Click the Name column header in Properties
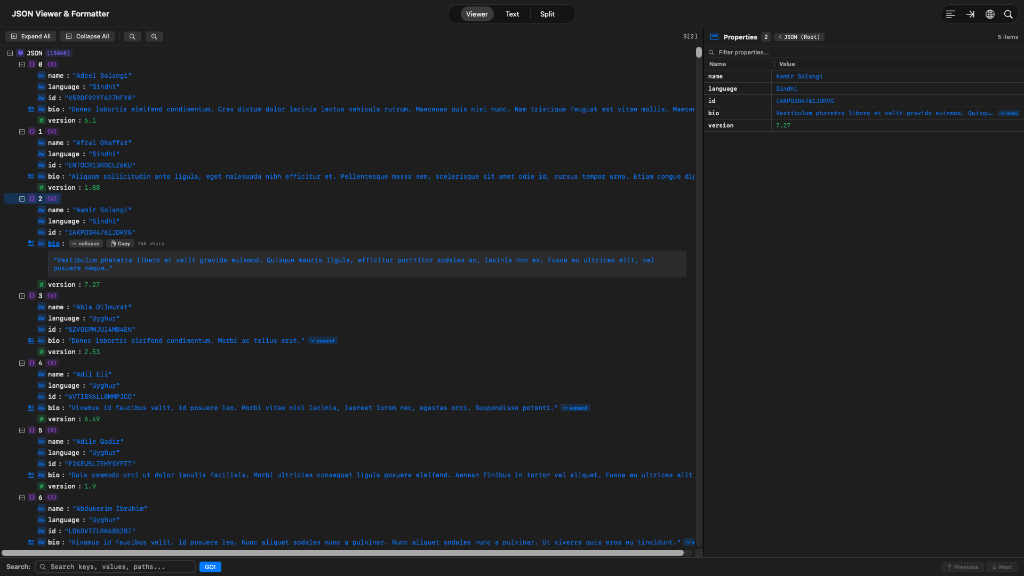Screen dimensions: 1024x576 pos(718,64)
